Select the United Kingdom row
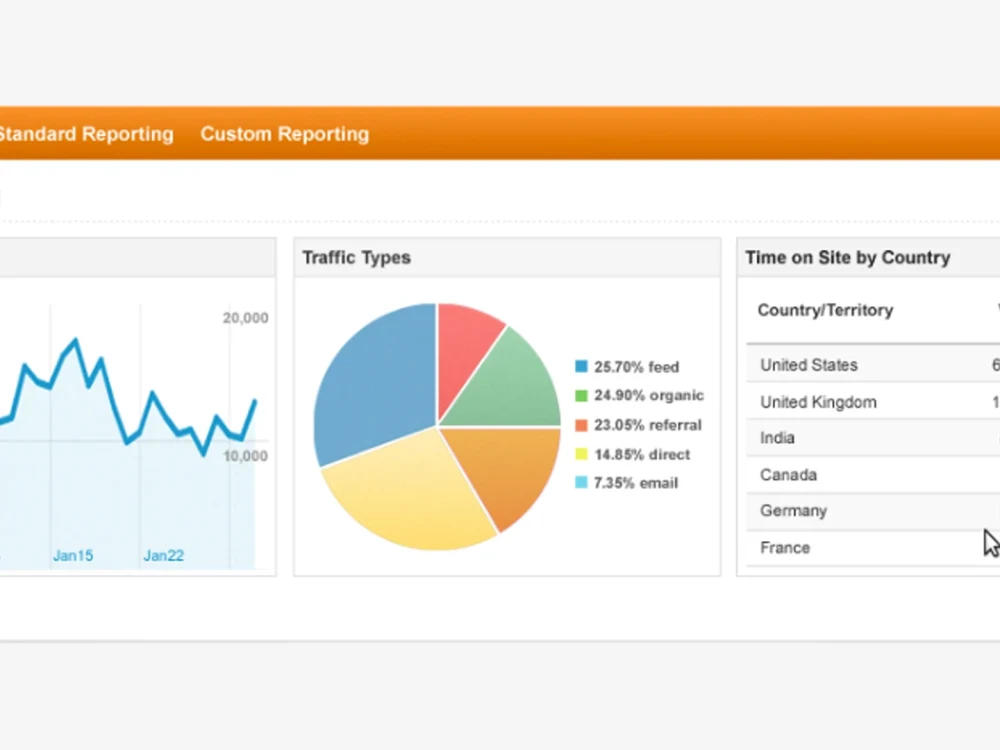 [873, 402]
